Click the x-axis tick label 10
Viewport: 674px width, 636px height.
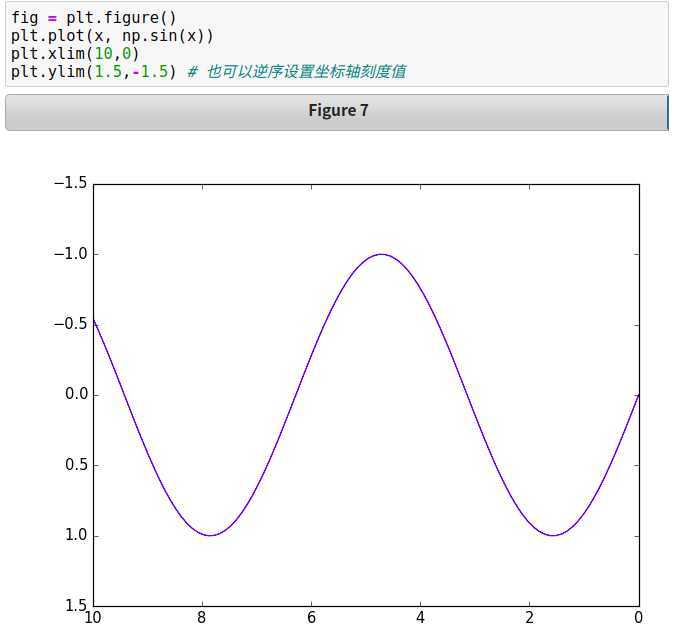tap(93, 618)
